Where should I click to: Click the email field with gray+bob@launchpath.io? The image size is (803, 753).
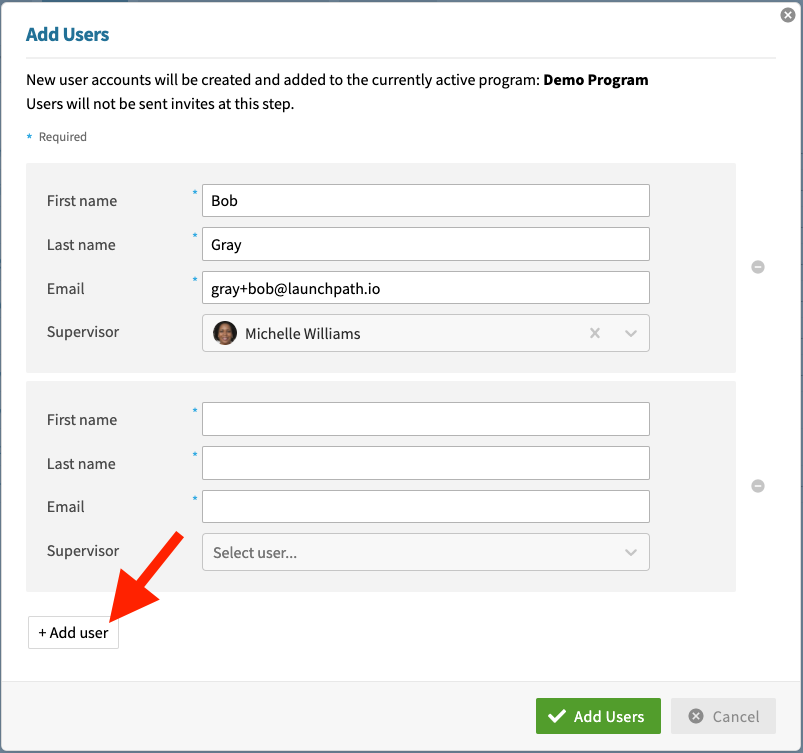click(x=425, y=288)
